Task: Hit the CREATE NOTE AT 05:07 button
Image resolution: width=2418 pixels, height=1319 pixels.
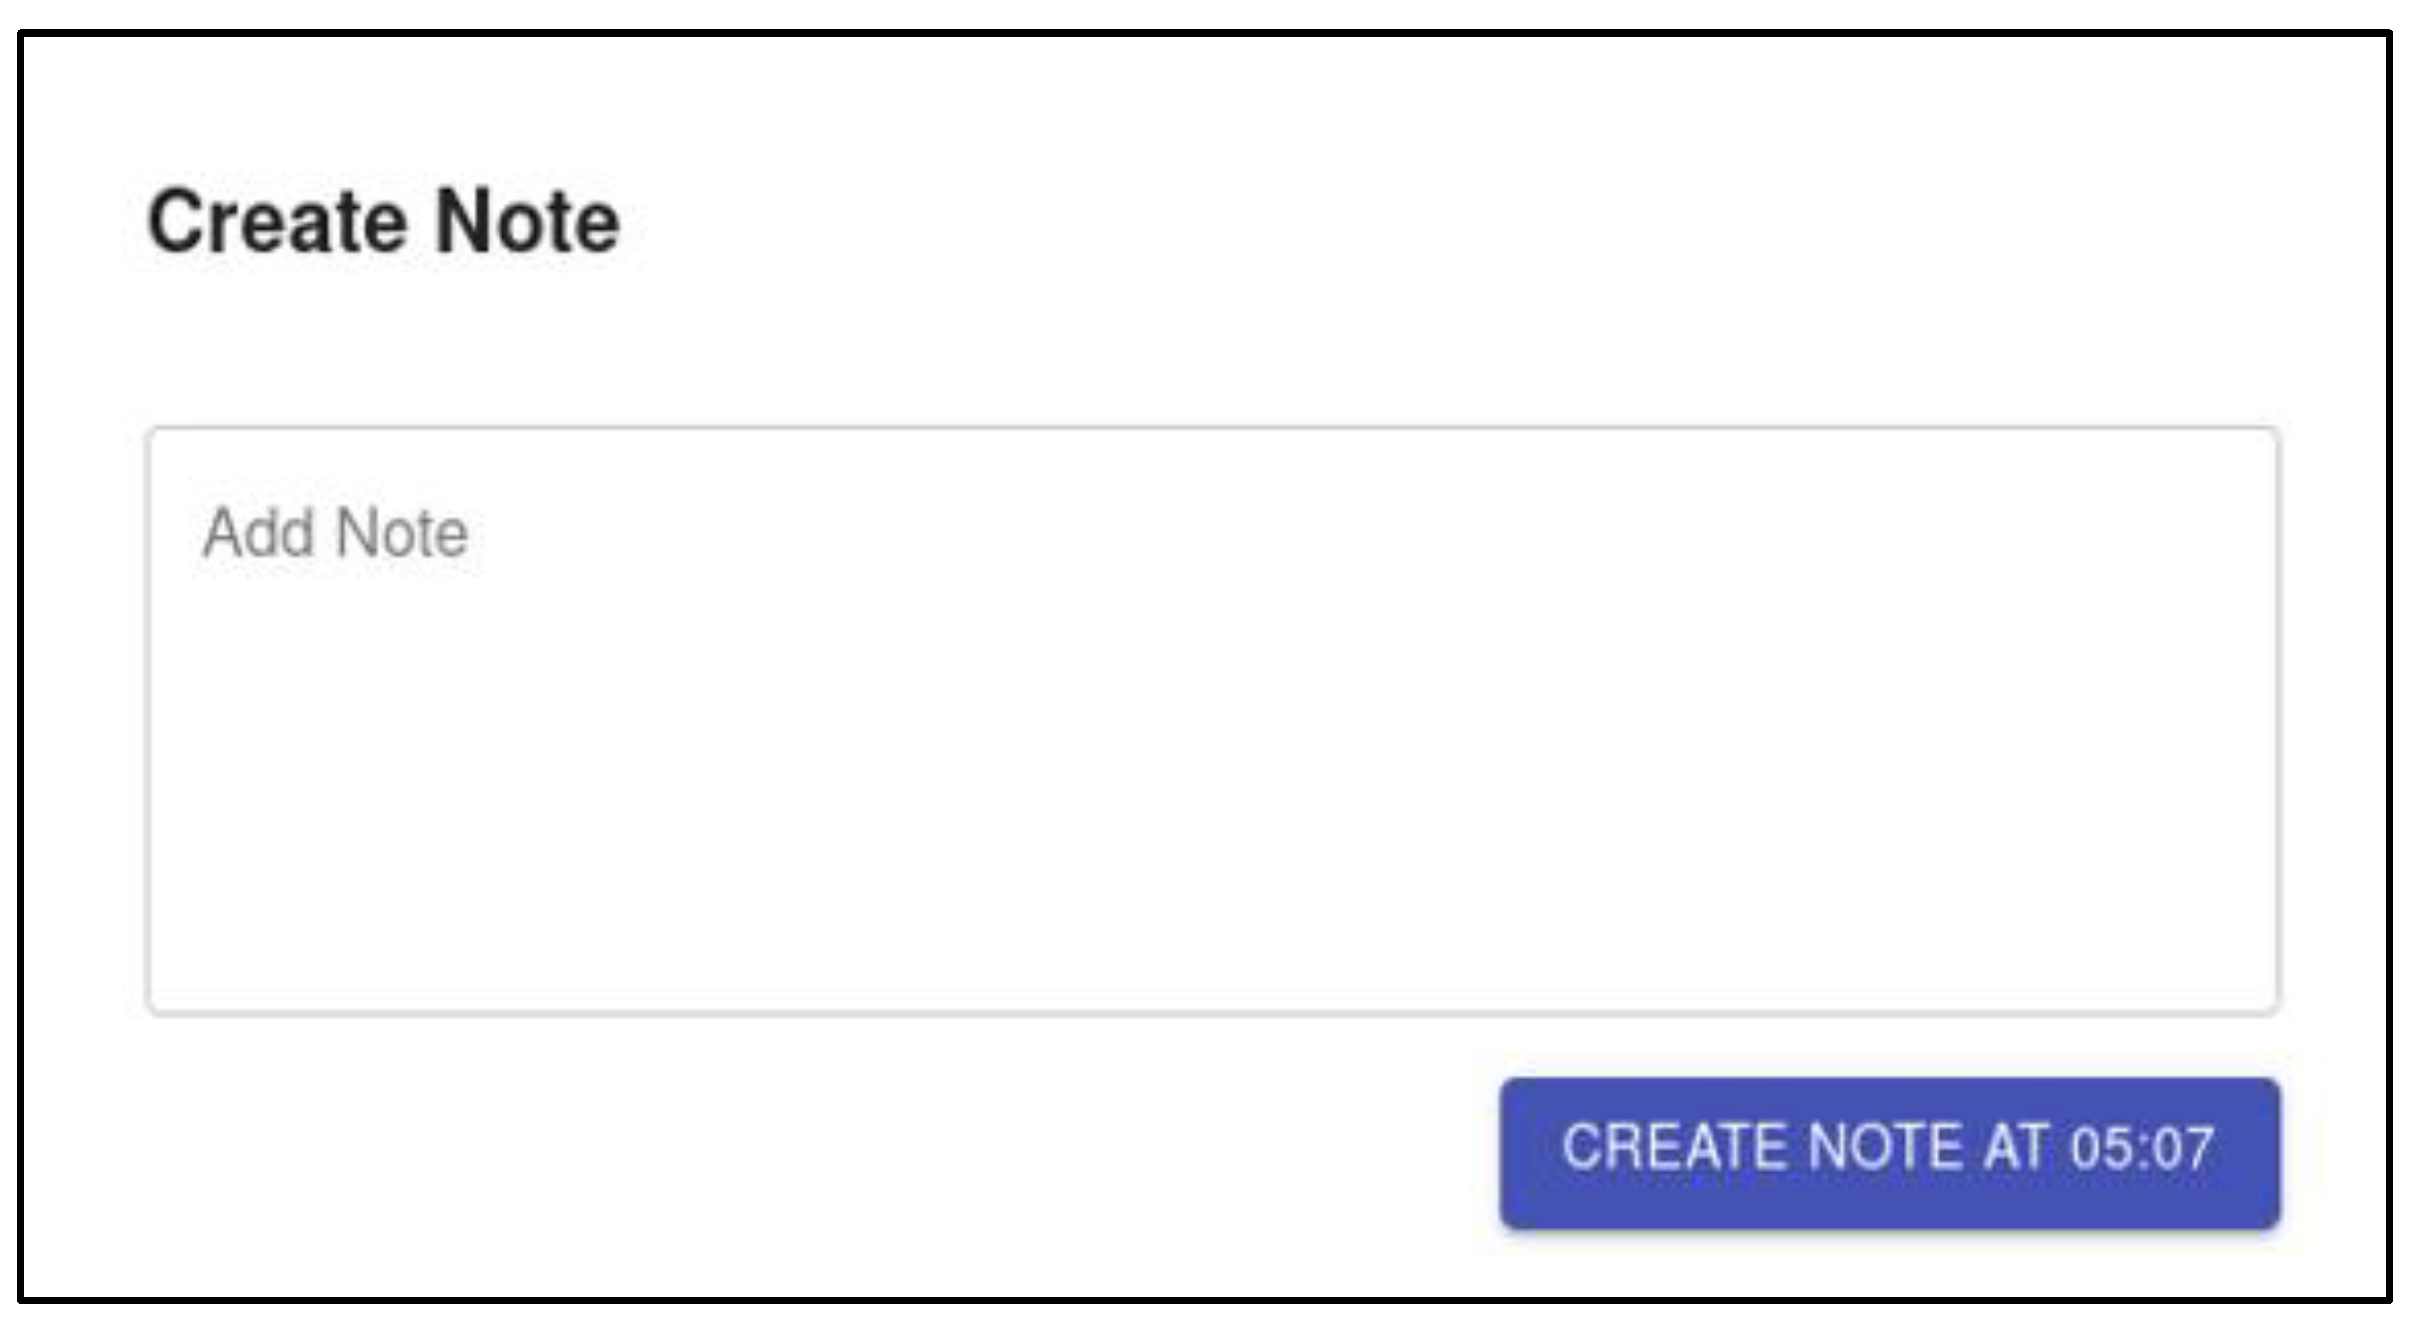Action: pos(1889,1153)
